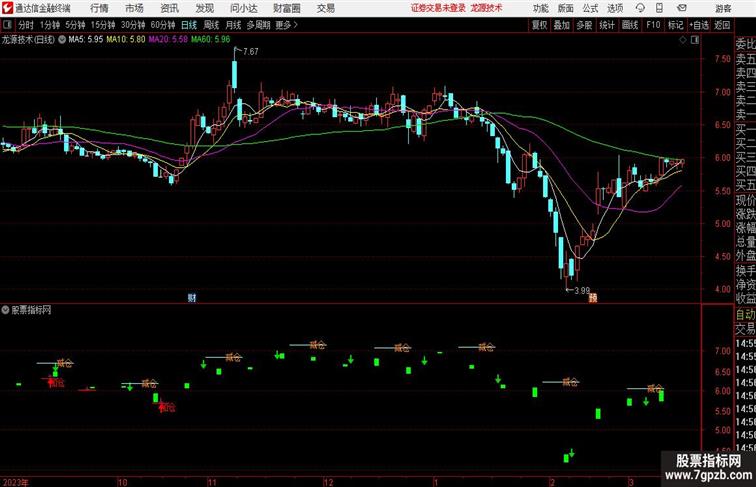This screenshot has width=756, height=487.
Task: Click the 自动 label in right panel
Action: [x=745, y=315]
